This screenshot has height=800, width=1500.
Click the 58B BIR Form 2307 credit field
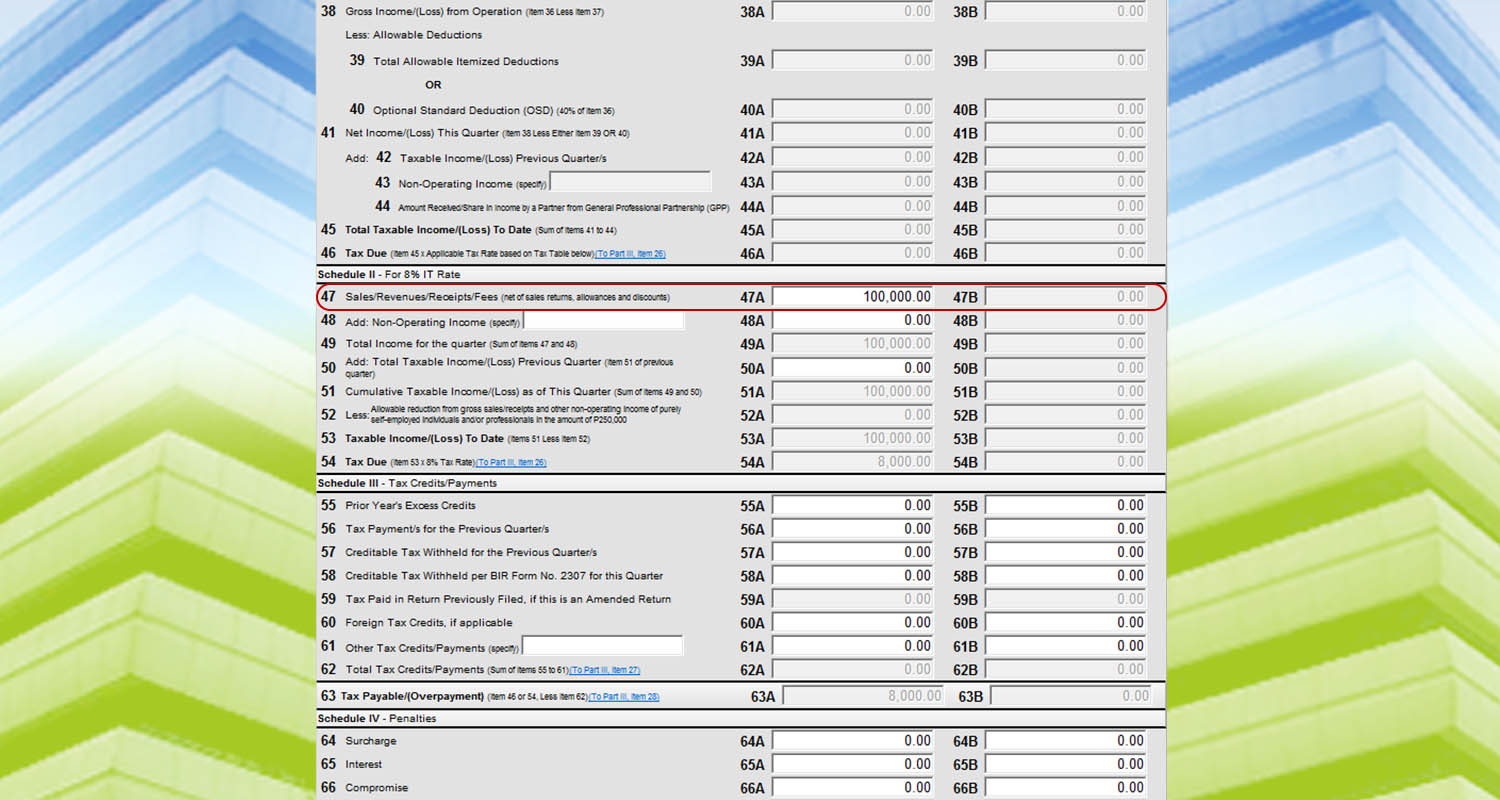pyautogui.click(x=1066, y=576)
